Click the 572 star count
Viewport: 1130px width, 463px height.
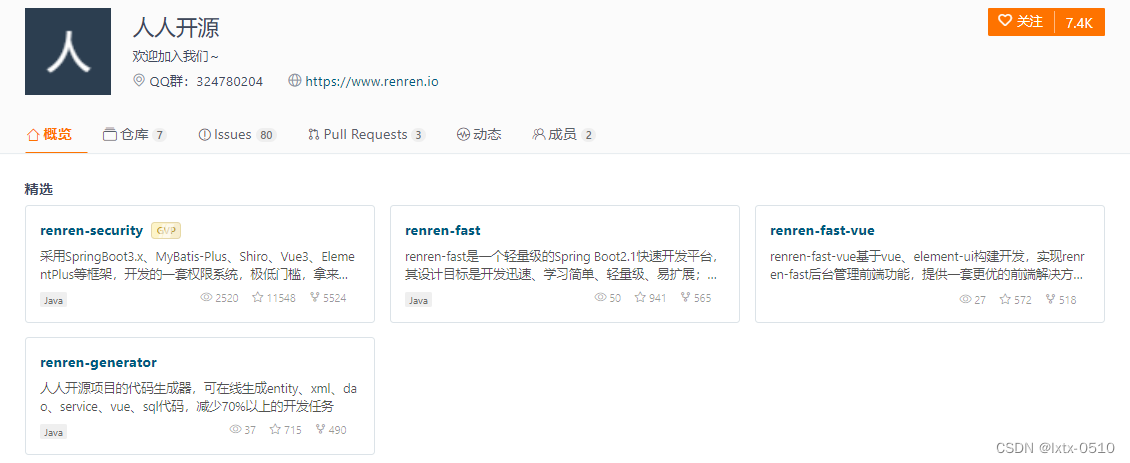click(x=1023, y=300)
